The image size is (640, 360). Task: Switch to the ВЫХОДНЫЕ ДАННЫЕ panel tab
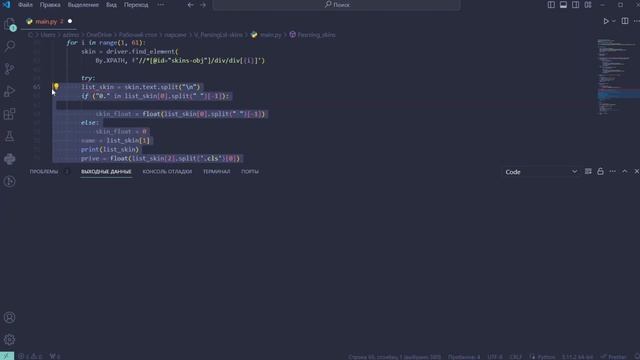[106, 171]
